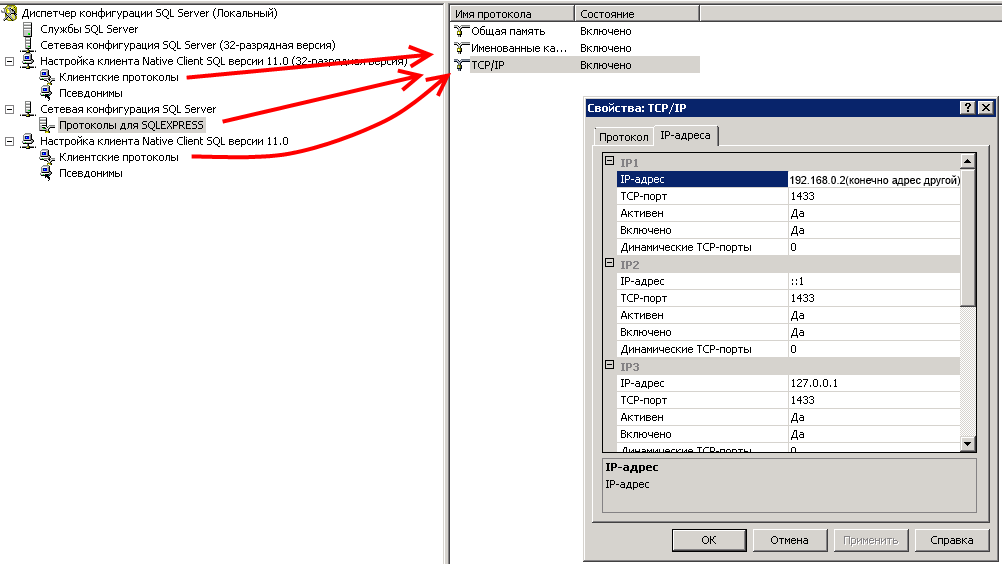The image size is (1002, 564).
Task: Collapse the bottom Native Client 11.0 node
Action: (x=10, y=141)
